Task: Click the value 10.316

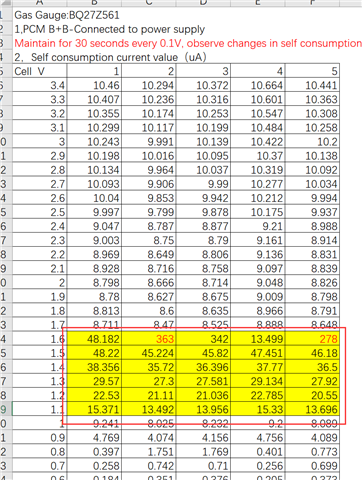Action: (x=203, y=99)
